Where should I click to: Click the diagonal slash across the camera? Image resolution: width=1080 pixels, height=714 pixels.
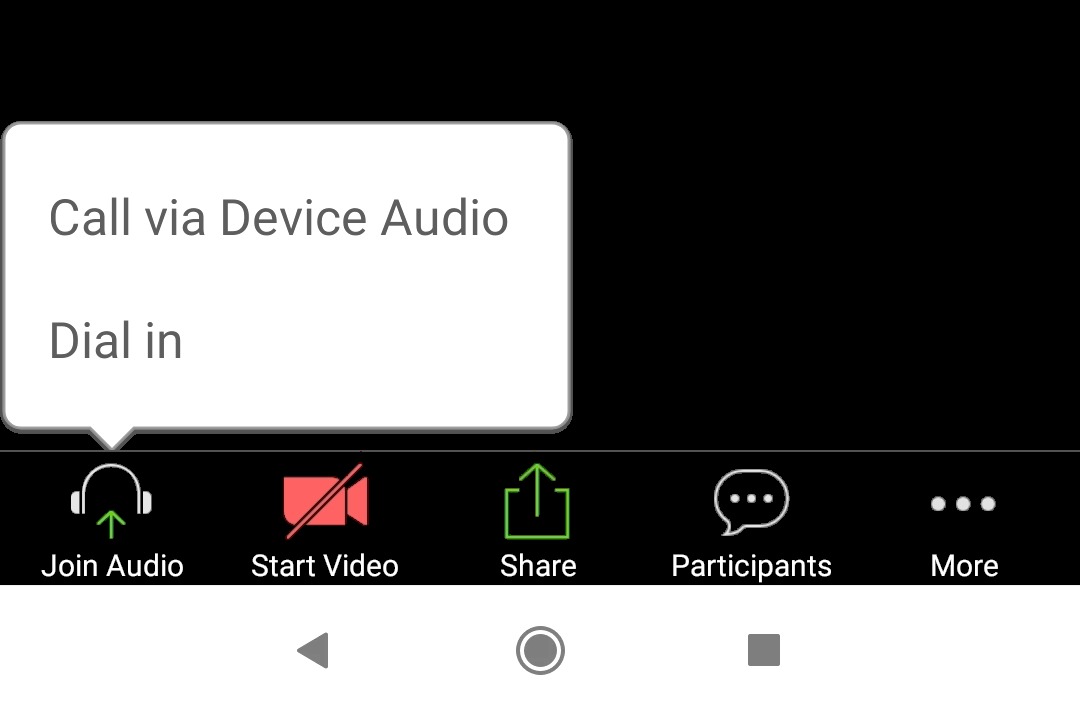pyautogui.click(x=325, y=501)
